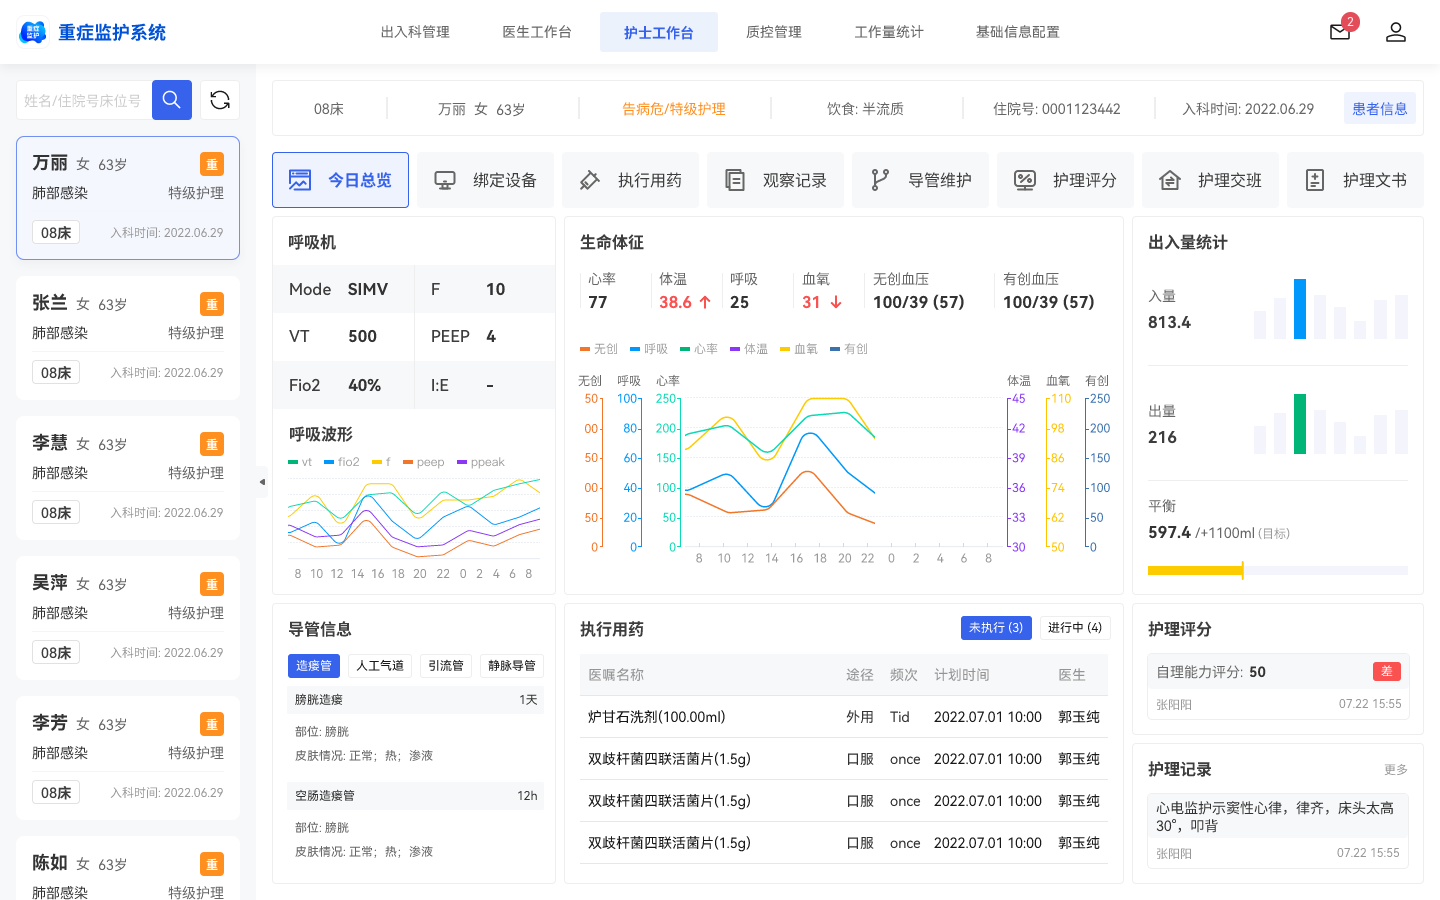Open the 绑定设备 tab
Viewport: 1440px width, 900px height.
pos(485,180)
